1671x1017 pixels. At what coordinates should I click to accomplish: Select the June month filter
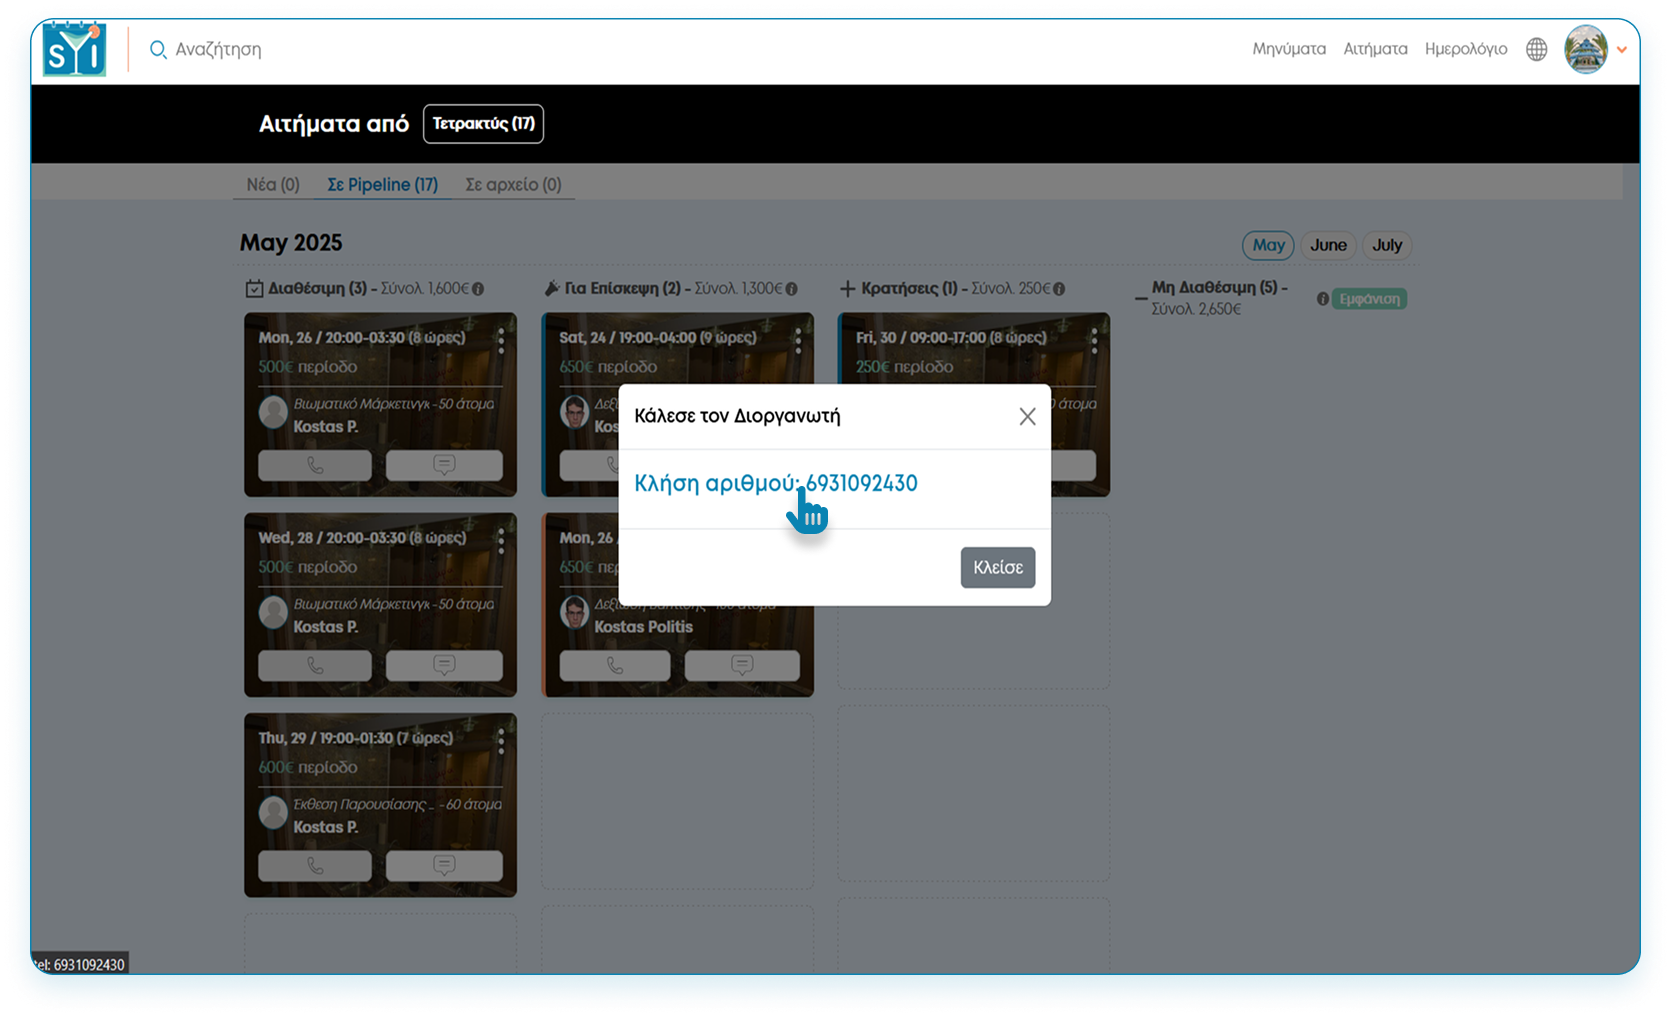click(x=1328, y=245)
